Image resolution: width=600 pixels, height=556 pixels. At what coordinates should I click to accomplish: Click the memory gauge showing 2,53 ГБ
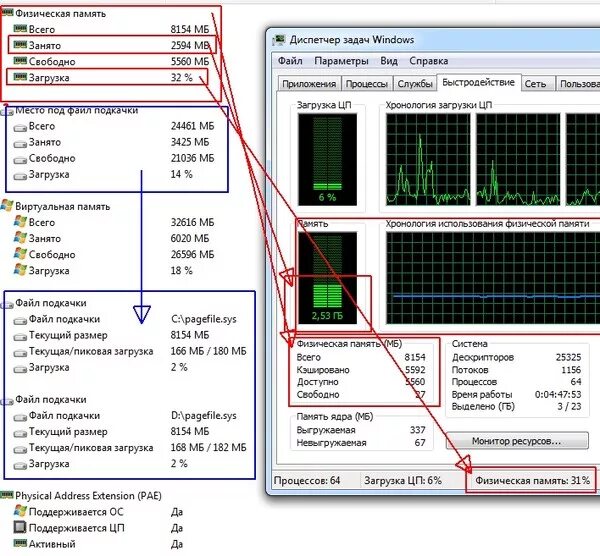[x=328, y=278]
